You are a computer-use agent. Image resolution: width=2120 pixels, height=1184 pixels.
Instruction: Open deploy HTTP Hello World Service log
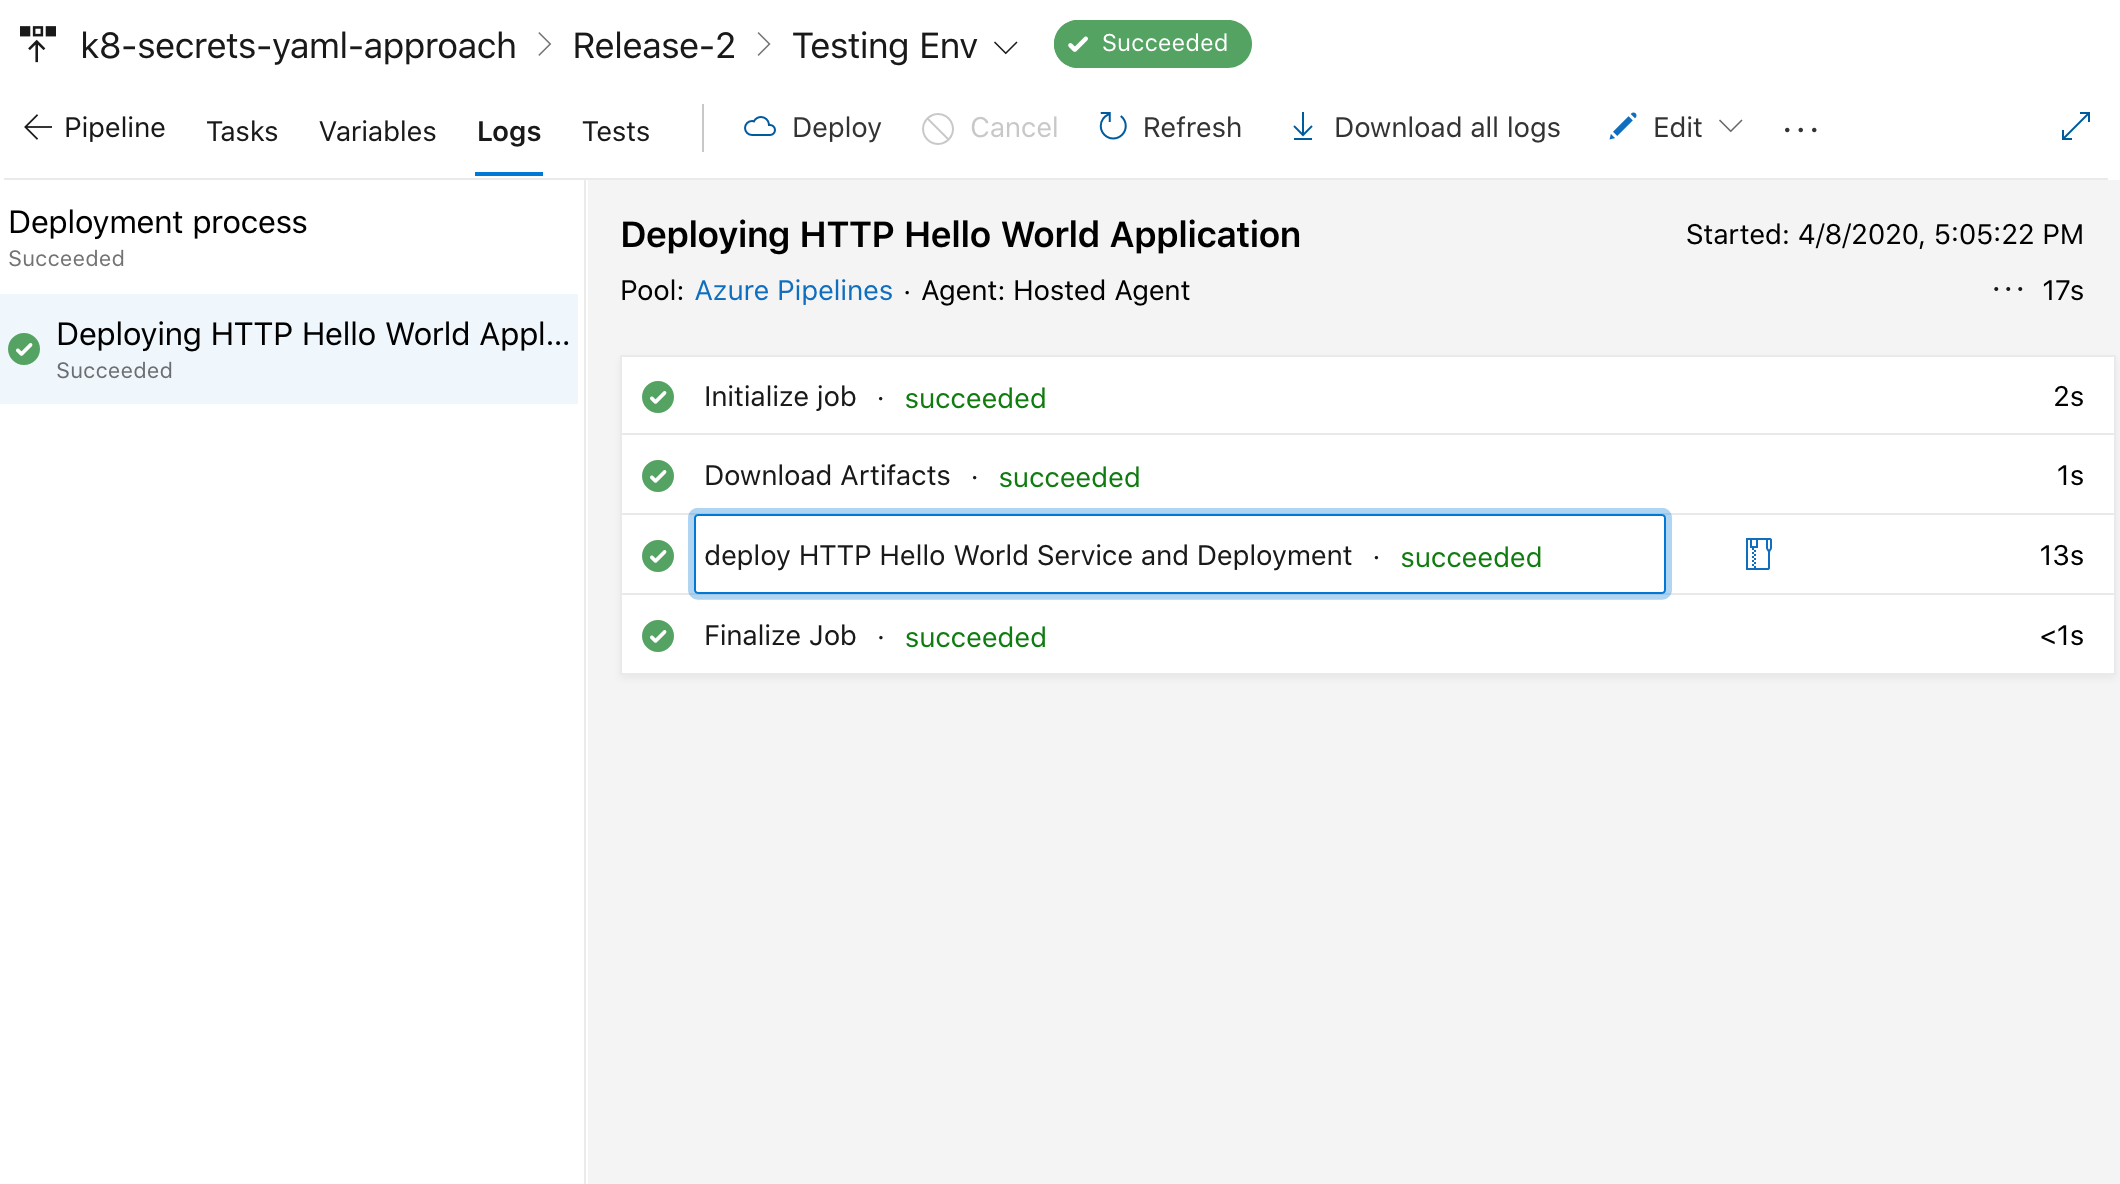click(x=1179, y=555)
